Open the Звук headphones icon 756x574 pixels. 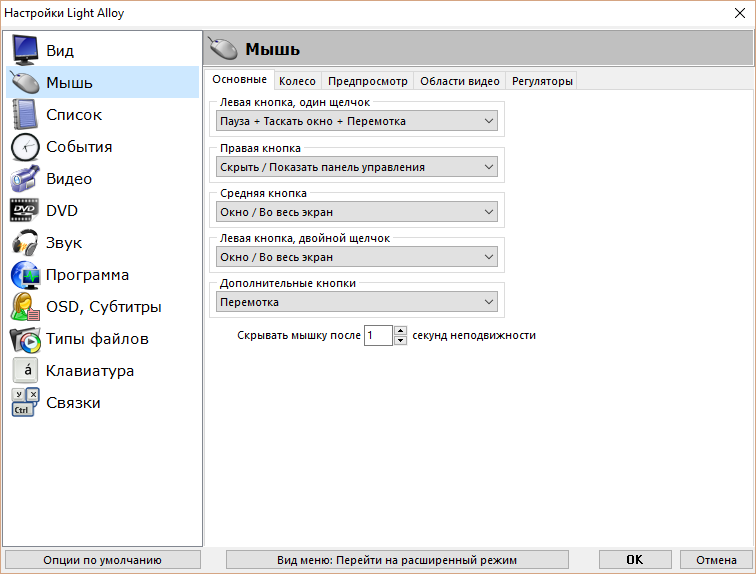[25, 242]
